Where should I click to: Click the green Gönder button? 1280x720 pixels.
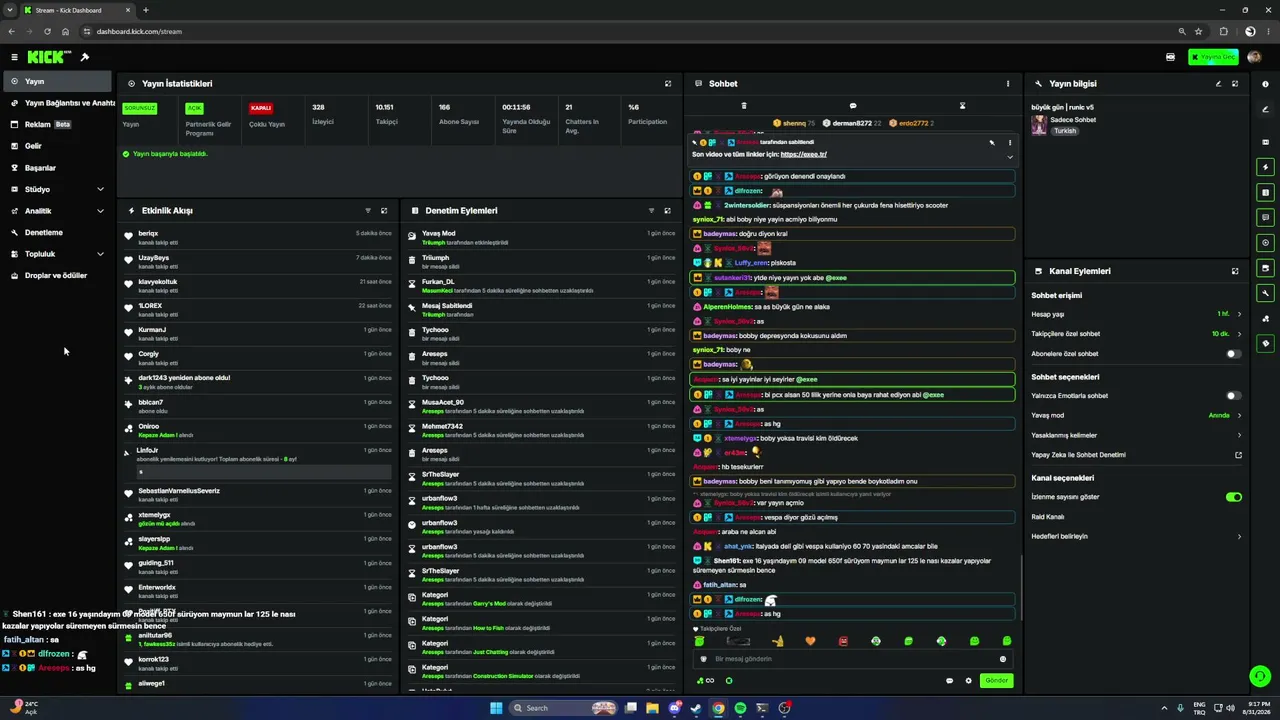(996, 681)
